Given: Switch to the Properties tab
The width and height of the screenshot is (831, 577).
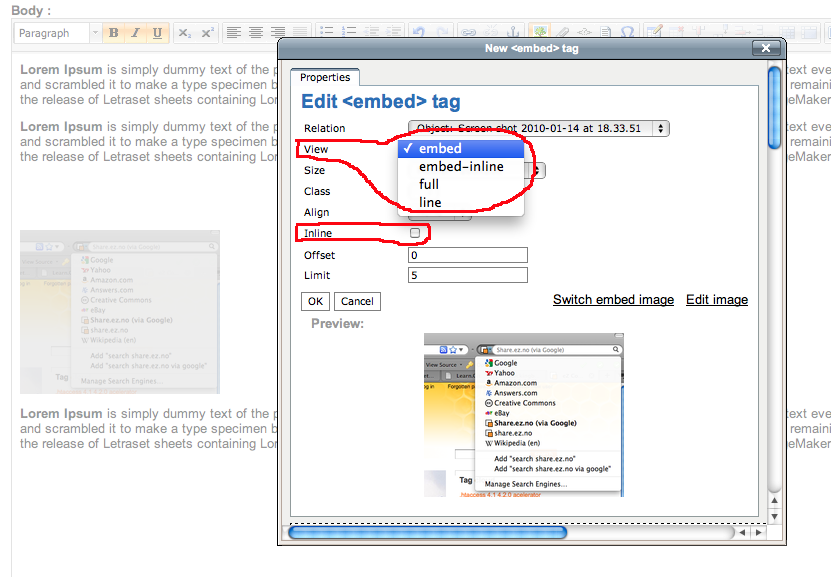Looking at the screenshot, I should 325,77.
